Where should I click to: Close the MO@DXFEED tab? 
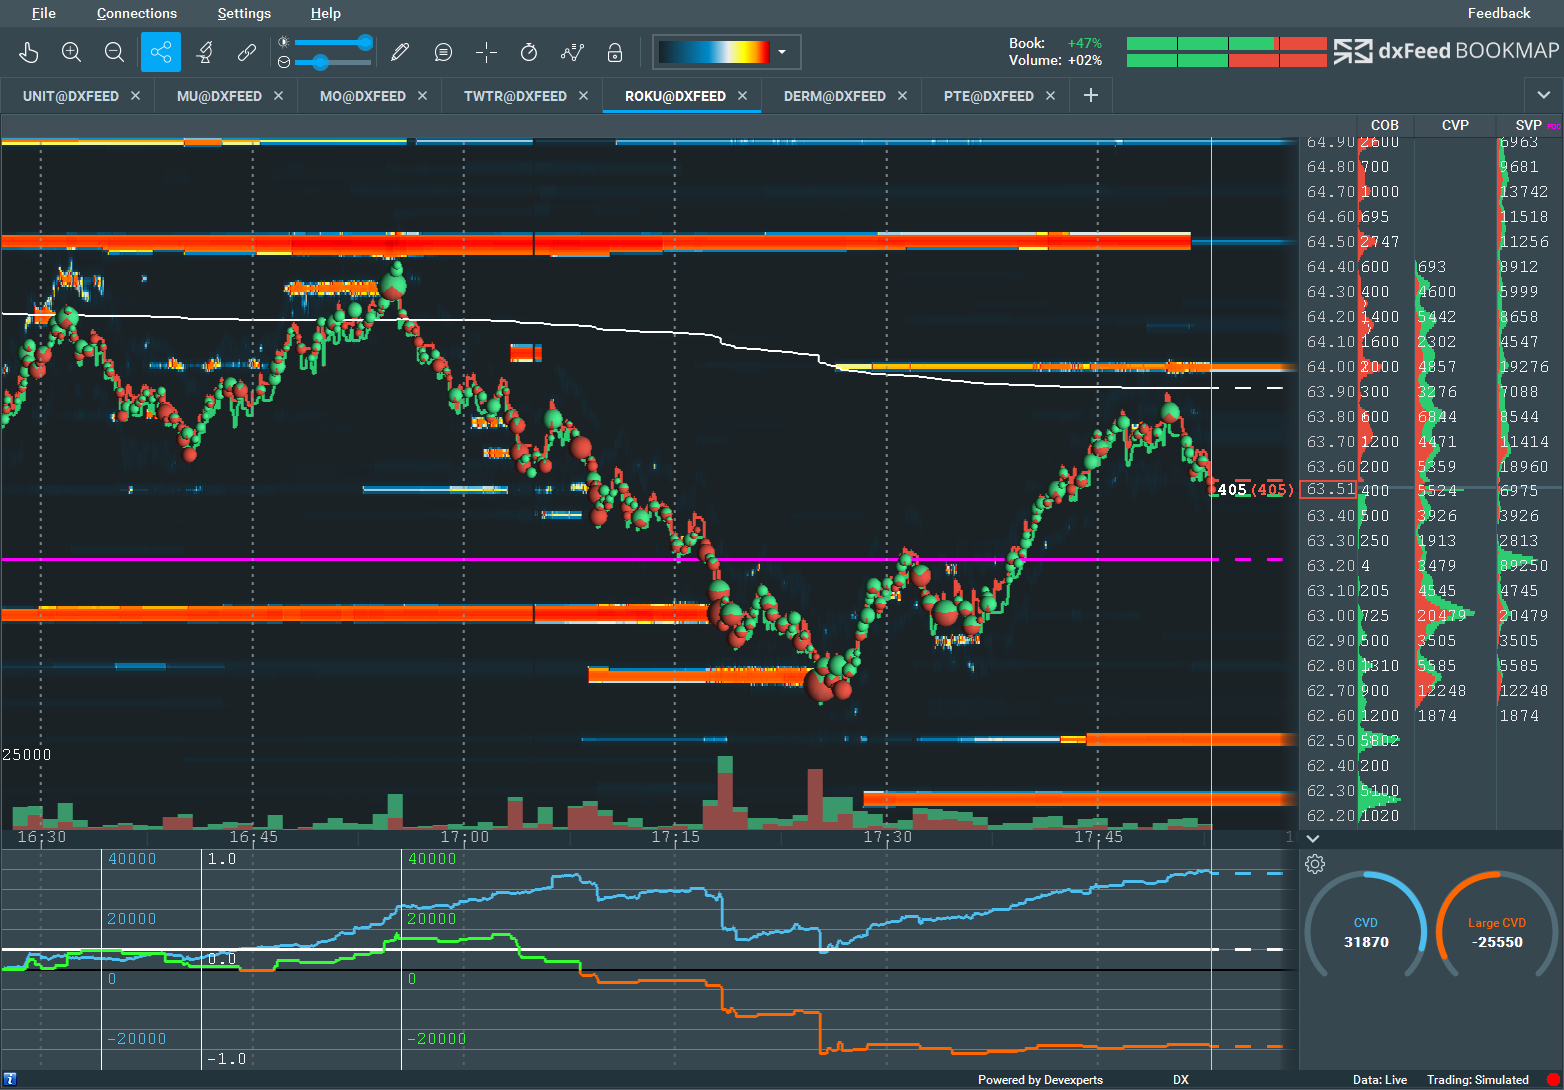tap(422, 96)
